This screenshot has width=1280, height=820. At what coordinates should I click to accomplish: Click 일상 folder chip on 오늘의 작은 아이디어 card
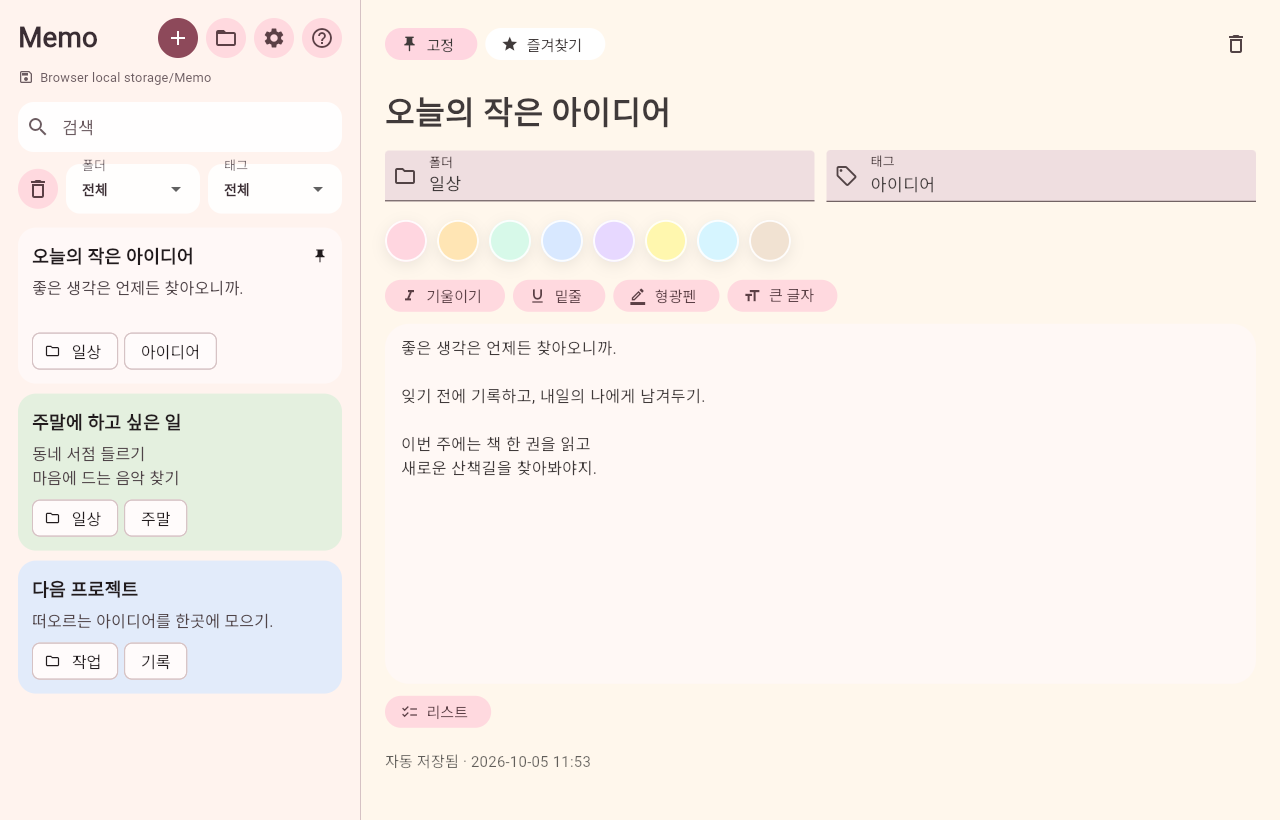click(x=75, y=351)
